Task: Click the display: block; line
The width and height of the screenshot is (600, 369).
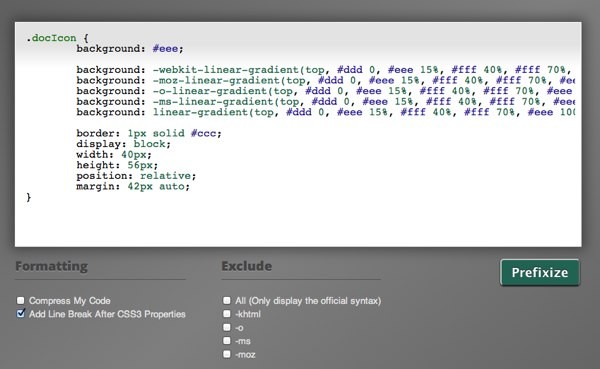Action: tap(123, 144)
